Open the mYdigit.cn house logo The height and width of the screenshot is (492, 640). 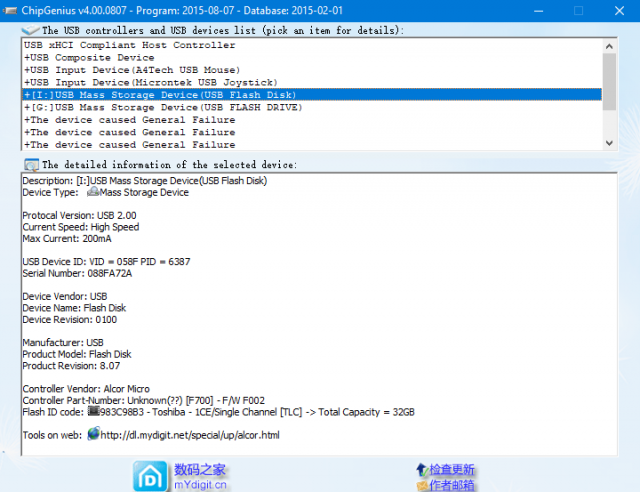tap(150, 476)
